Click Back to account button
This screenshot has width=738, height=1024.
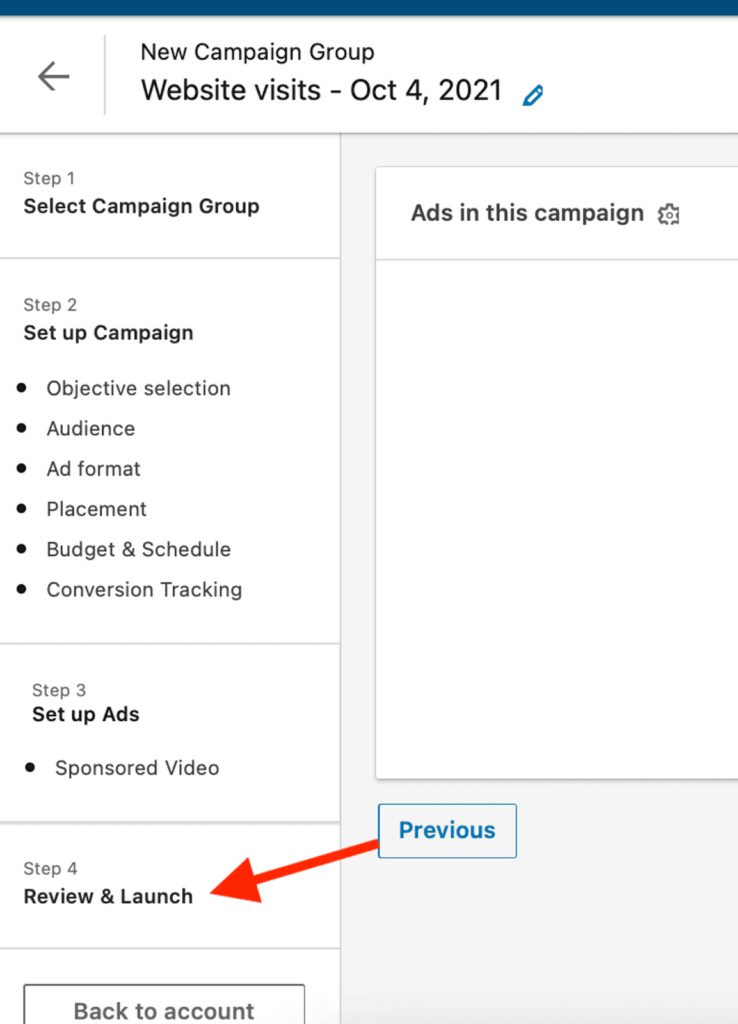[x=164, y=1006]
